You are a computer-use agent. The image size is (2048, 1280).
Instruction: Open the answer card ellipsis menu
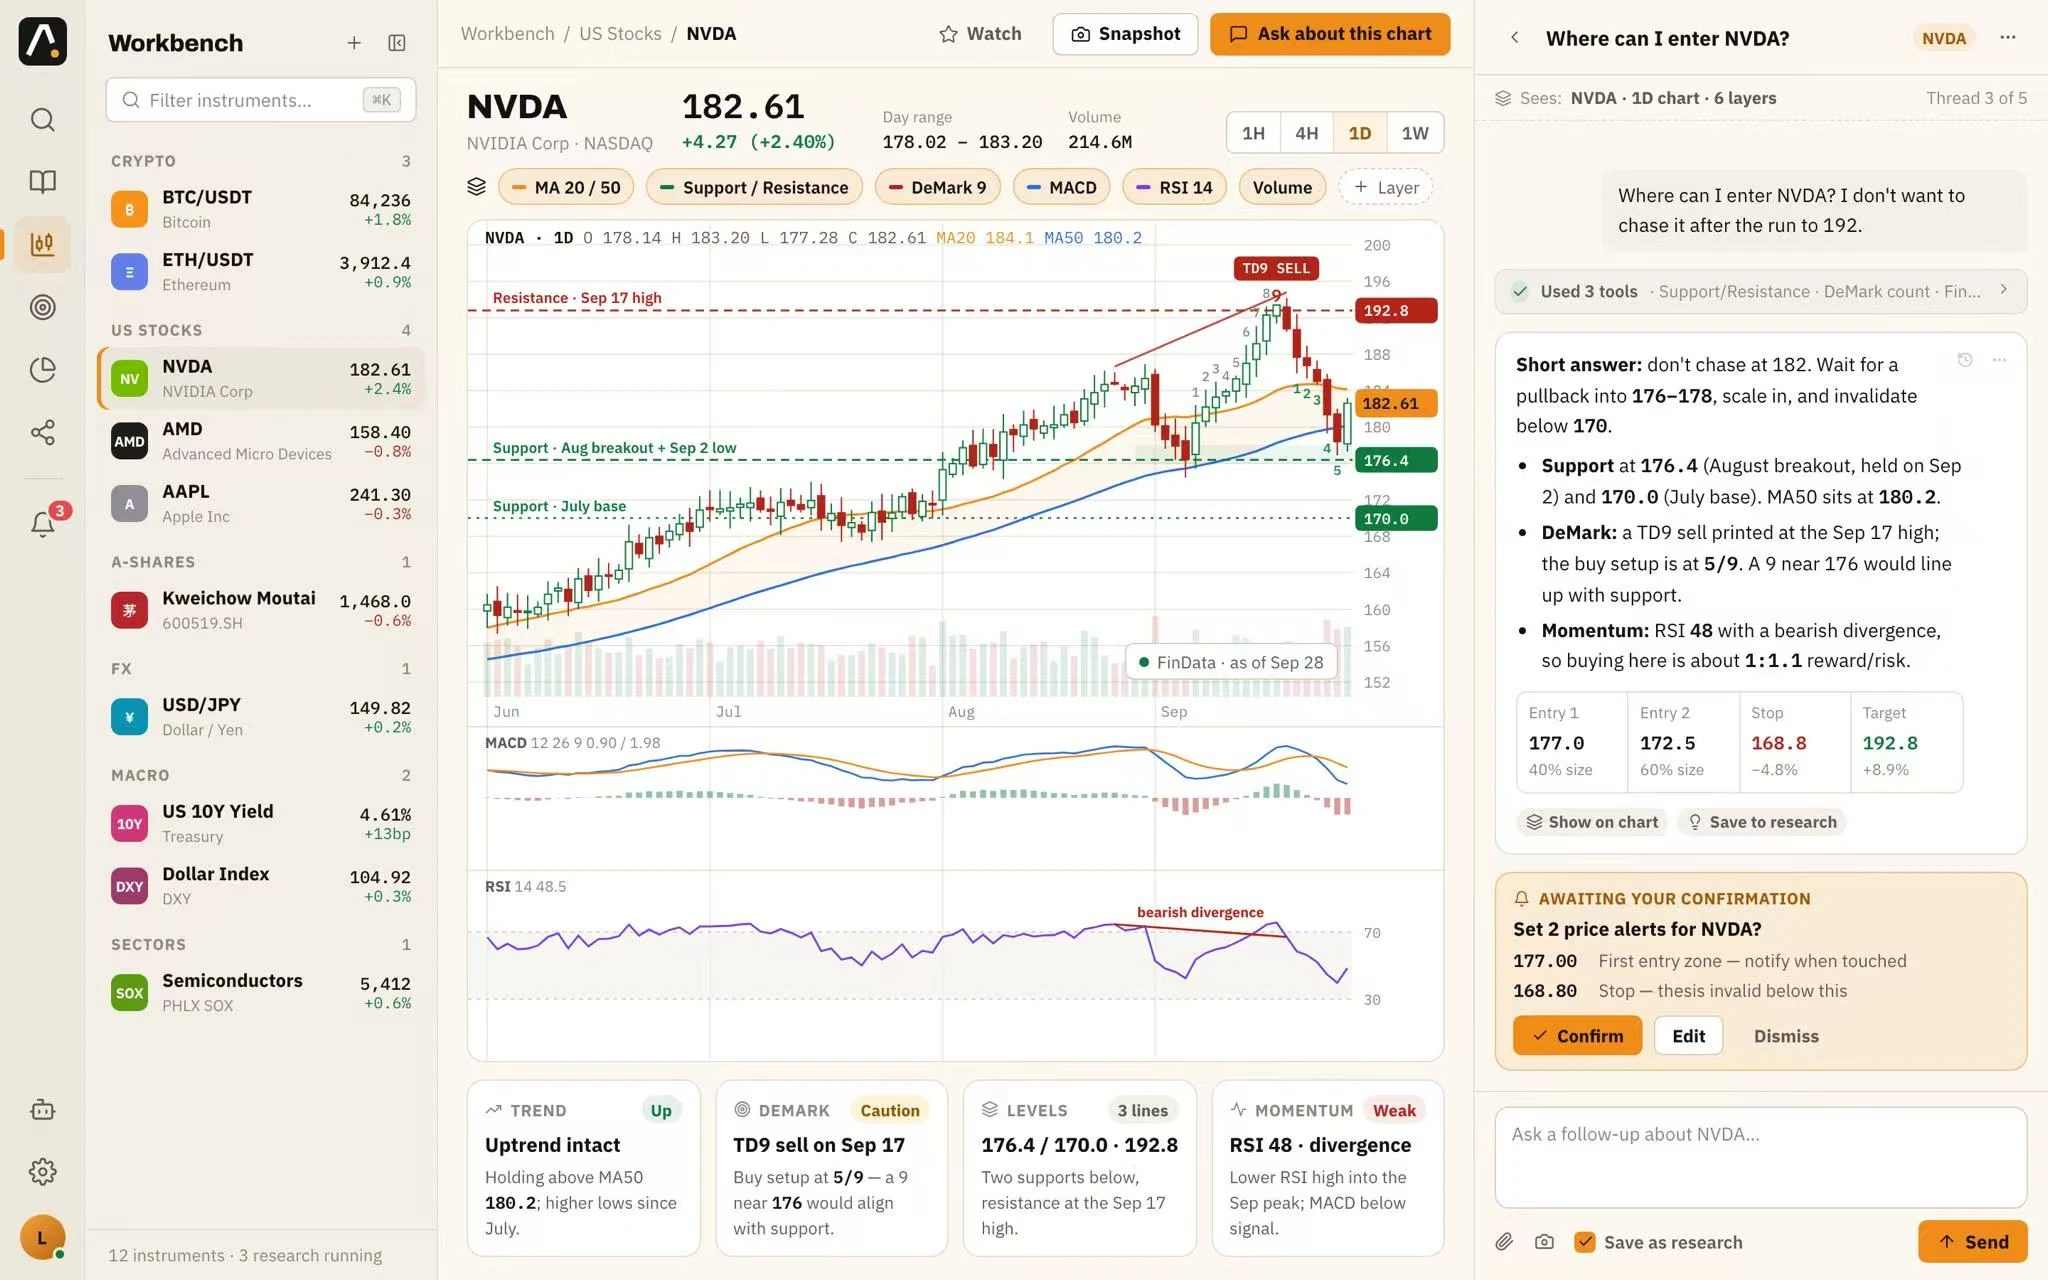coord(1999,360)
